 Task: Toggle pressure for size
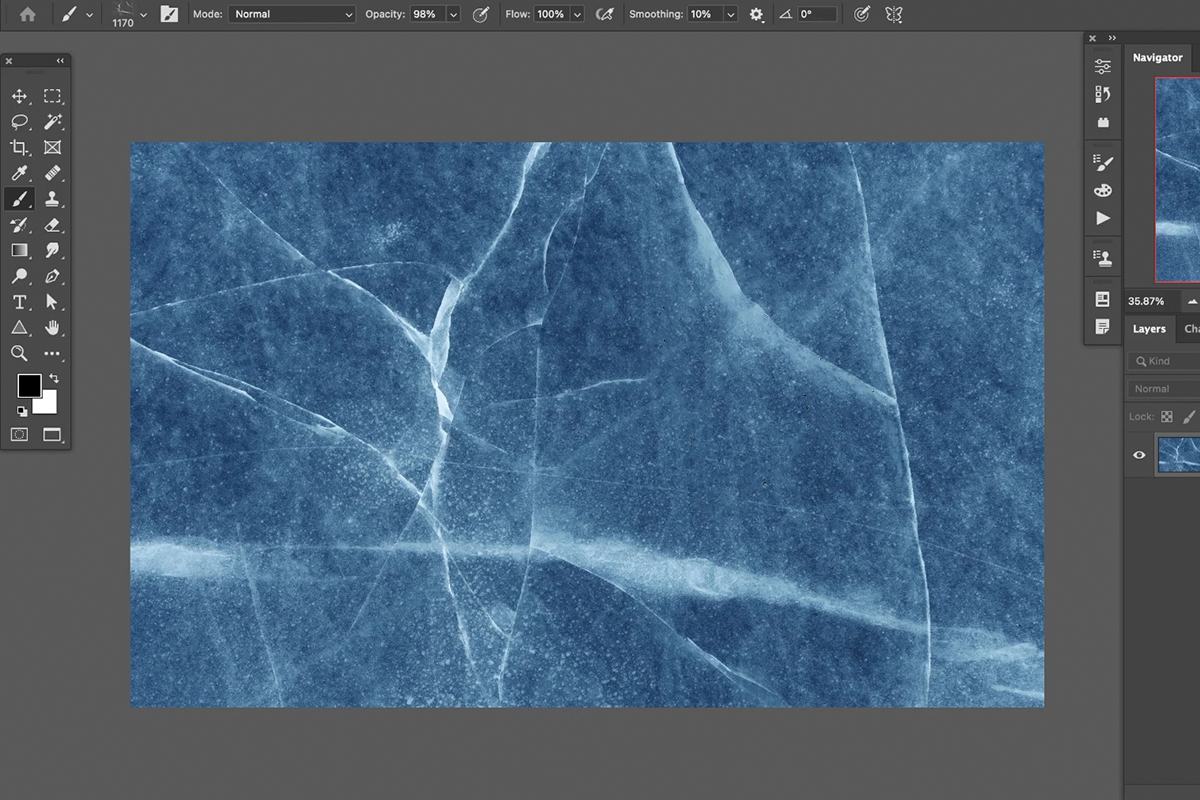click(x=863, y=15)
